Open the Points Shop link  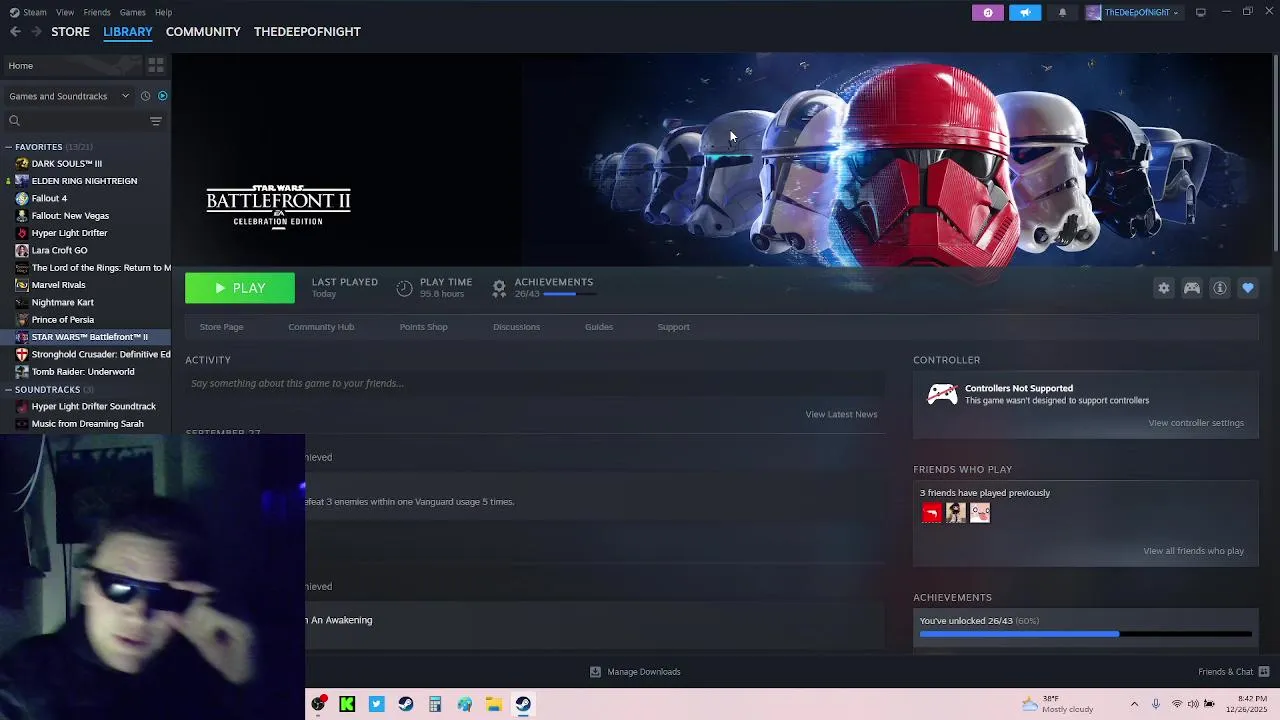pyautogui.click(x=423, y=327)
